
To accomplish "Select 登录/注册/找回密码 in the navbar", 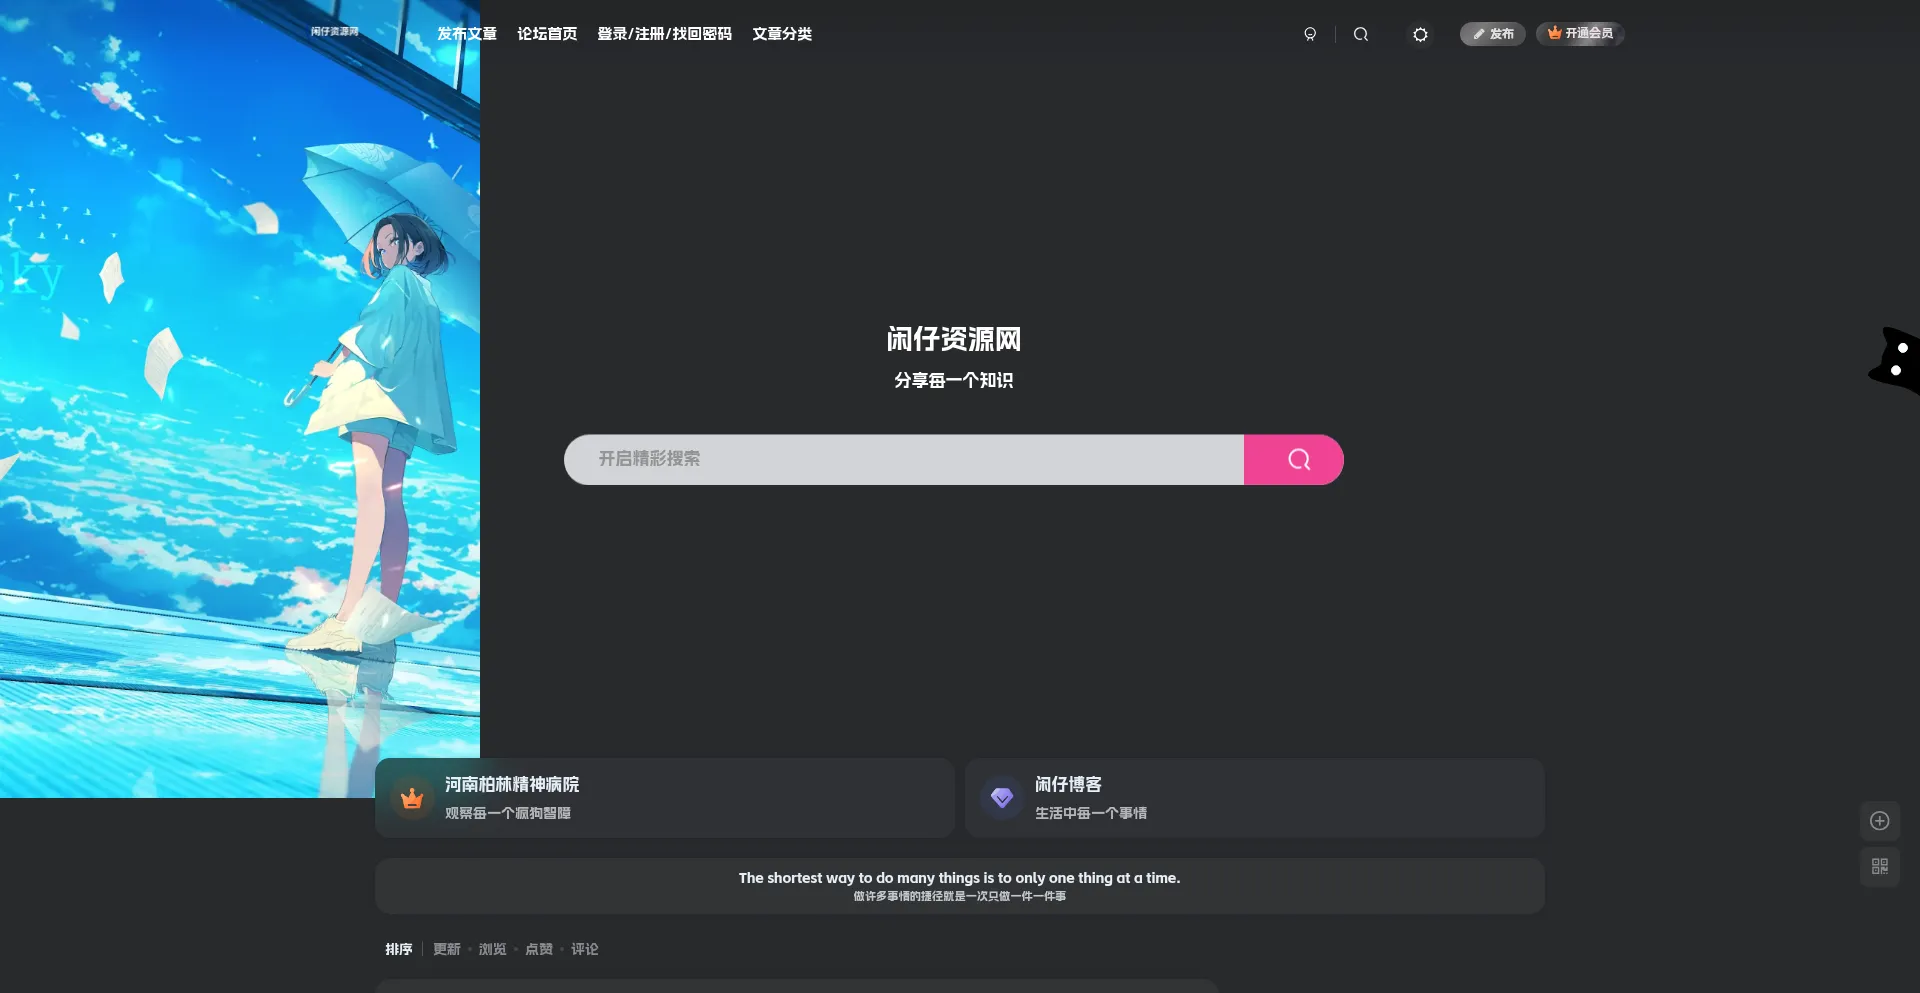I will click(x=665, y=34).
